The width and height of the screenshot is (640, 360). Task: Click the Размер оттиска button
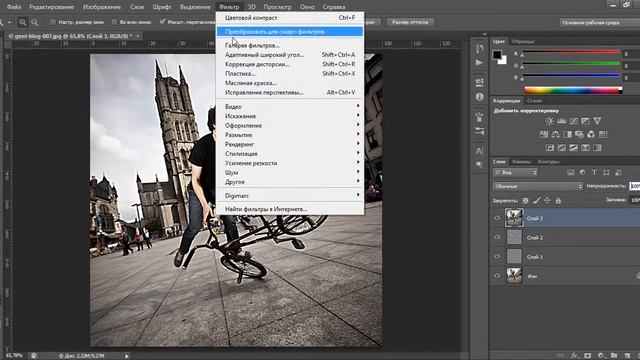[410, 22]
